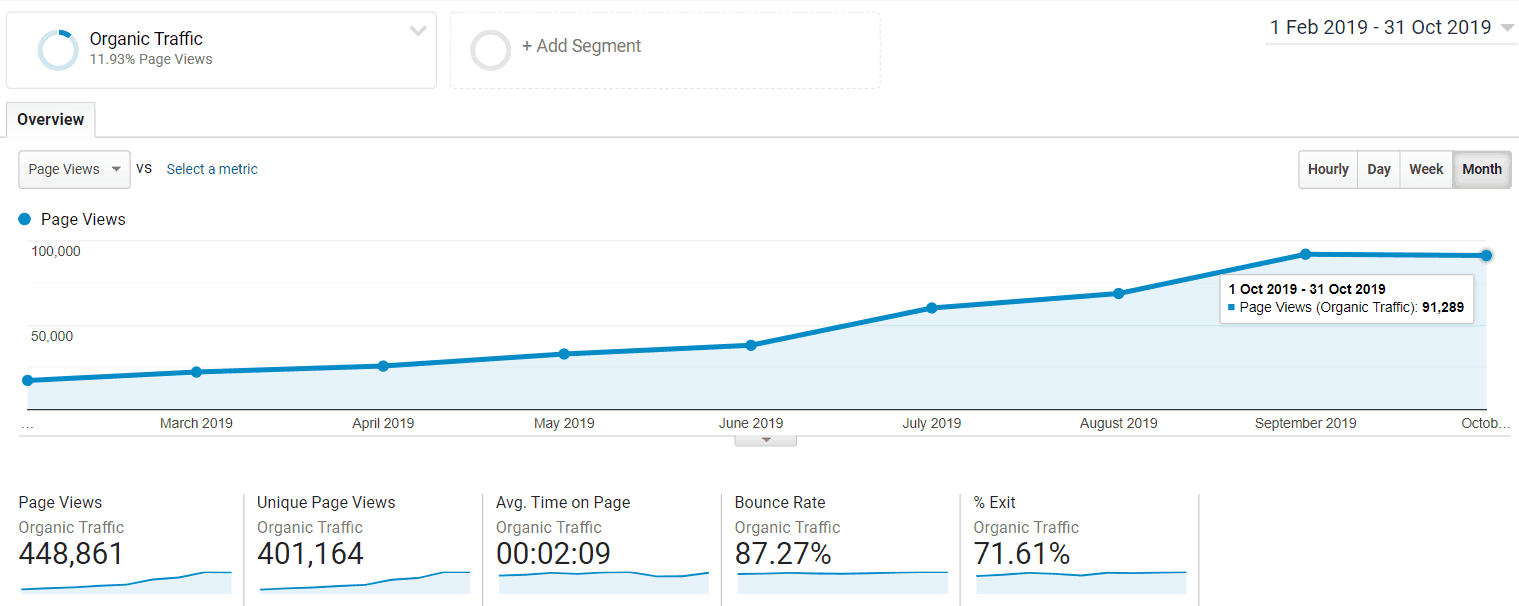Click the October 2019 data point on the chart
Screen dimensions: 1519x606
1487,256
